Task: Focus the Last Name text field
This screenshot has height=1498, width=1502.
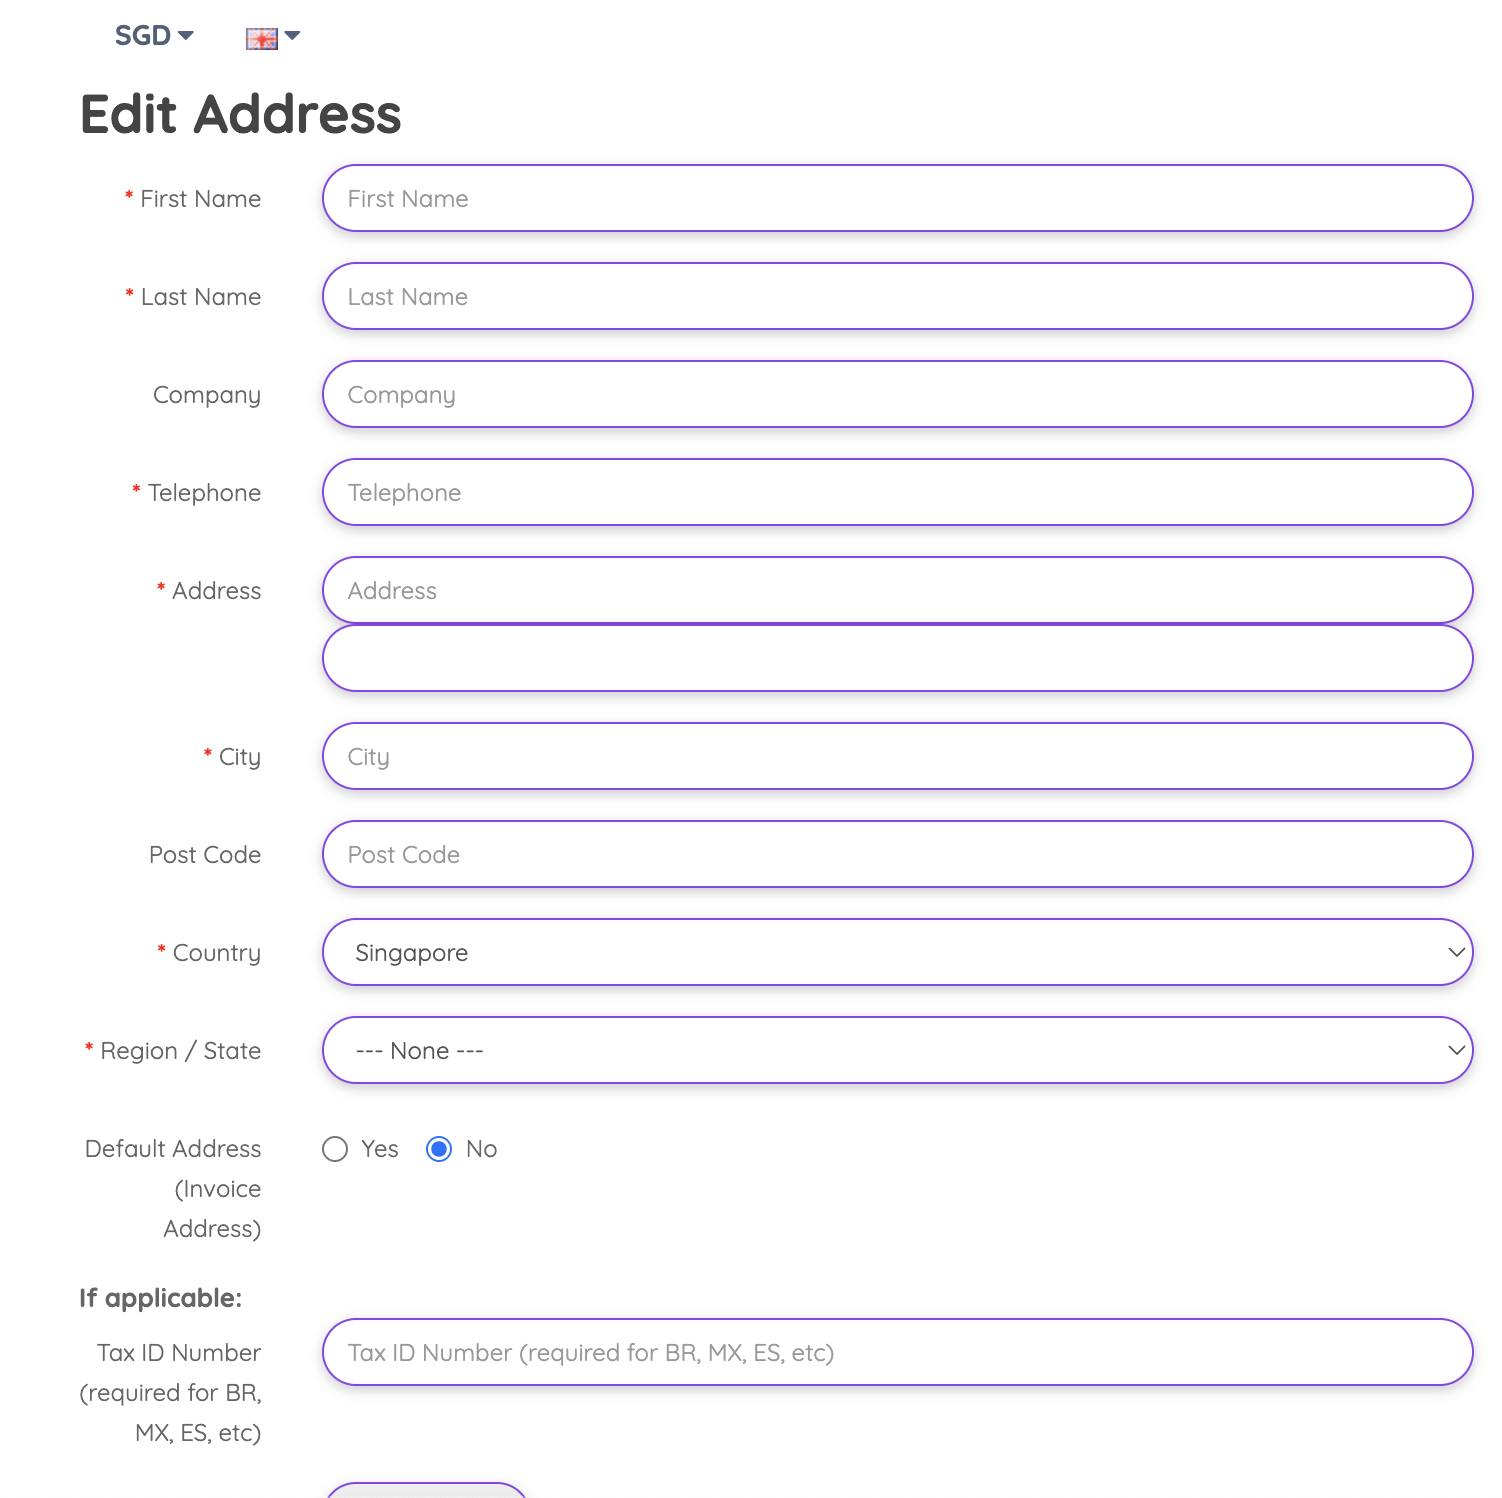Action: click(x=896, y=296)
